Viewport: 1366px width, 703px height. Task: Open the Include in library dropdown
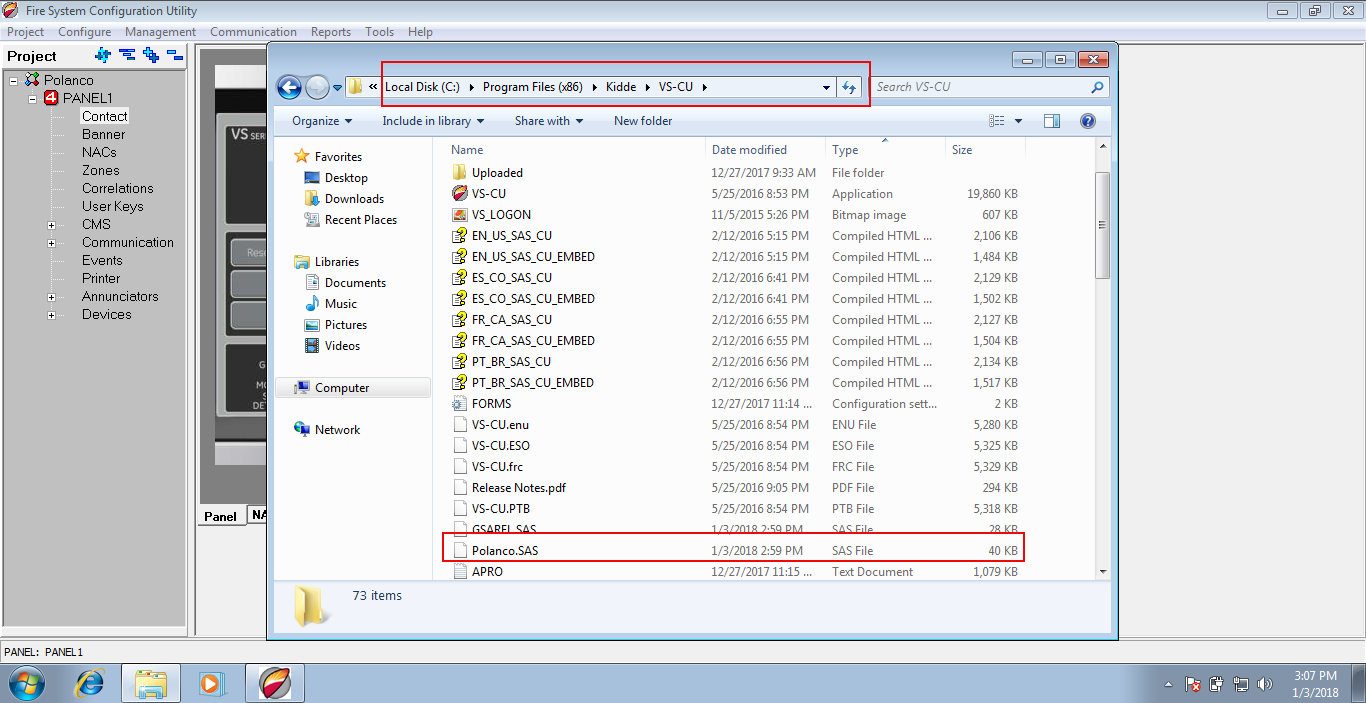coord(432,121)
